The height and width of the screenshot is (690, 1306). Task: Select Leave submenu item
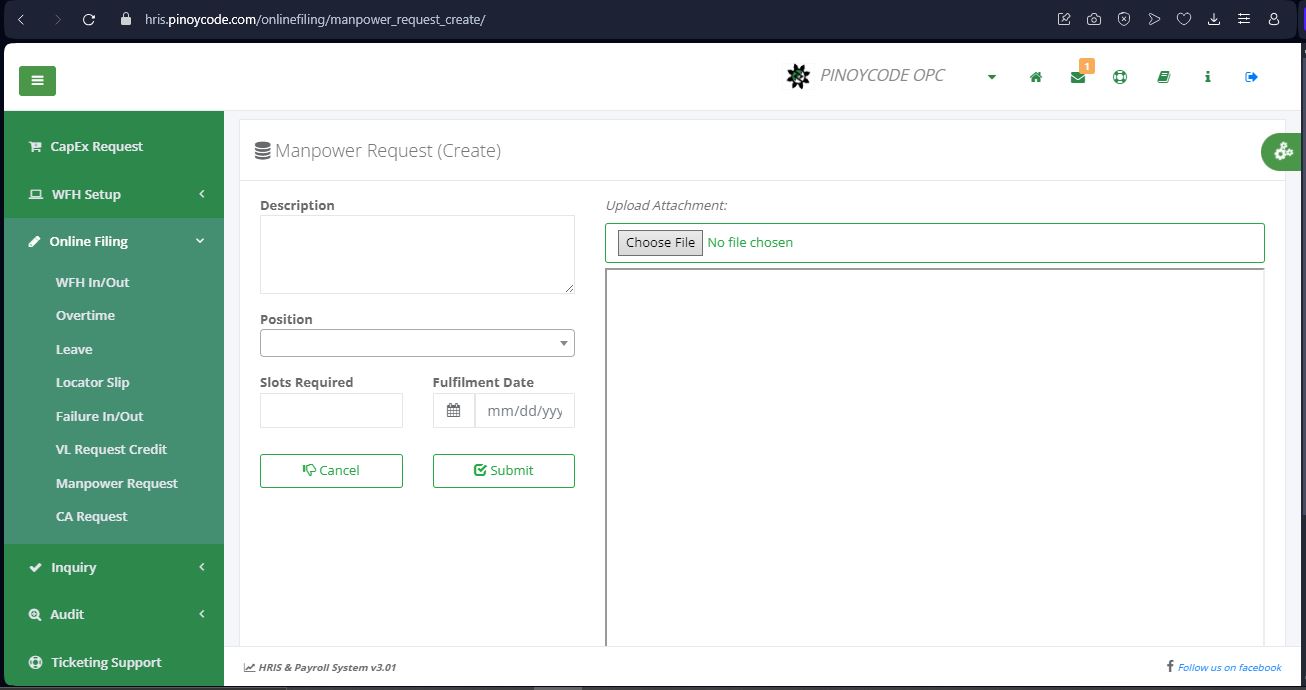[x=74, y=349]
